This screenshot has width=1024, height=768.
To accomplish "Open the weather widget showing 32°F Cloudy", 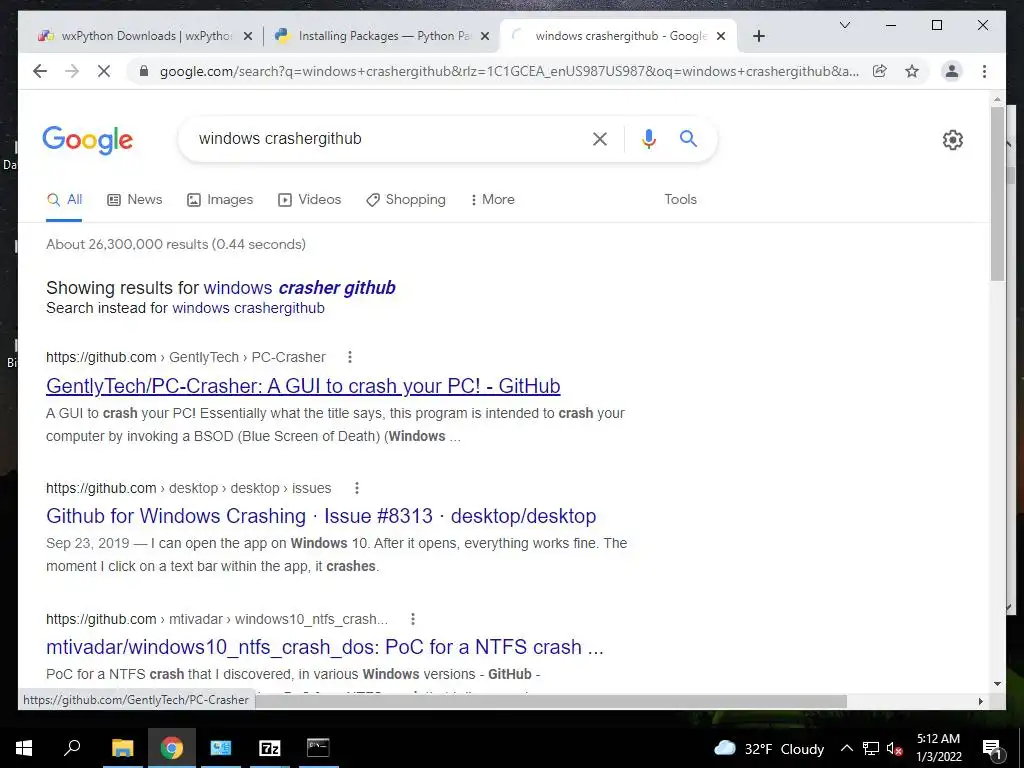I will click(769, 748).
